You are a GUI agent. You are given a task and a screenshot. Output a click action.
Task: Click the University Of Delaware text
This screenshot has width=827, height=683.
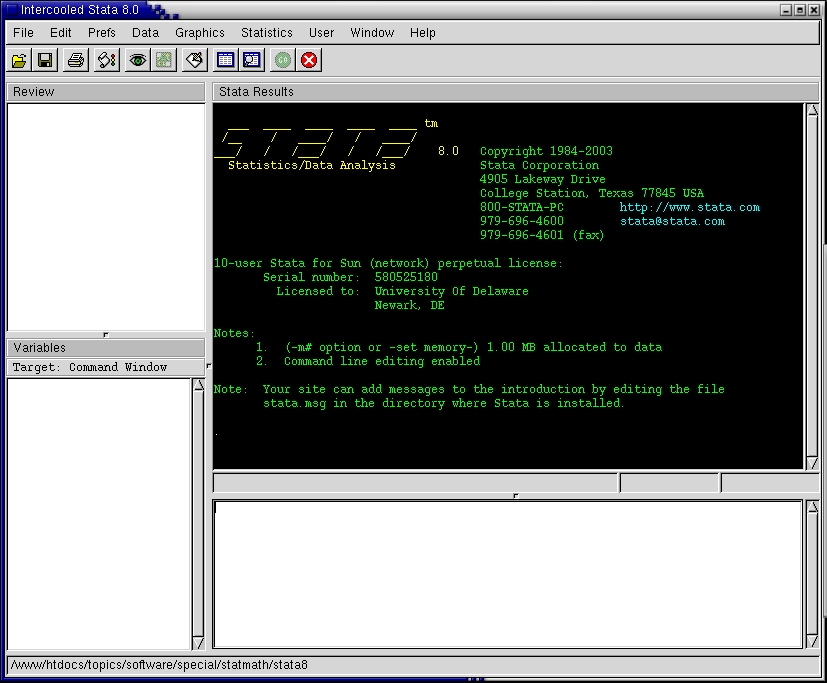coord(451,291)
